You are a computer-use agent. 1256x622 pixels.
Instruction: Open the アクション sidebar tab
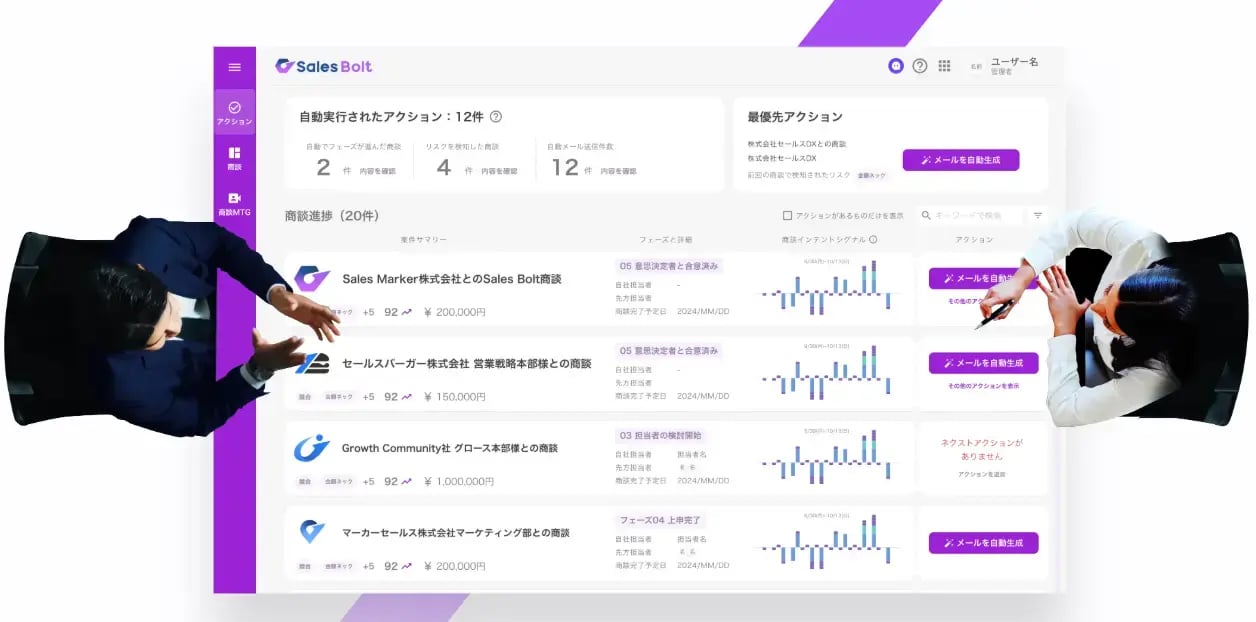point(235,112)
